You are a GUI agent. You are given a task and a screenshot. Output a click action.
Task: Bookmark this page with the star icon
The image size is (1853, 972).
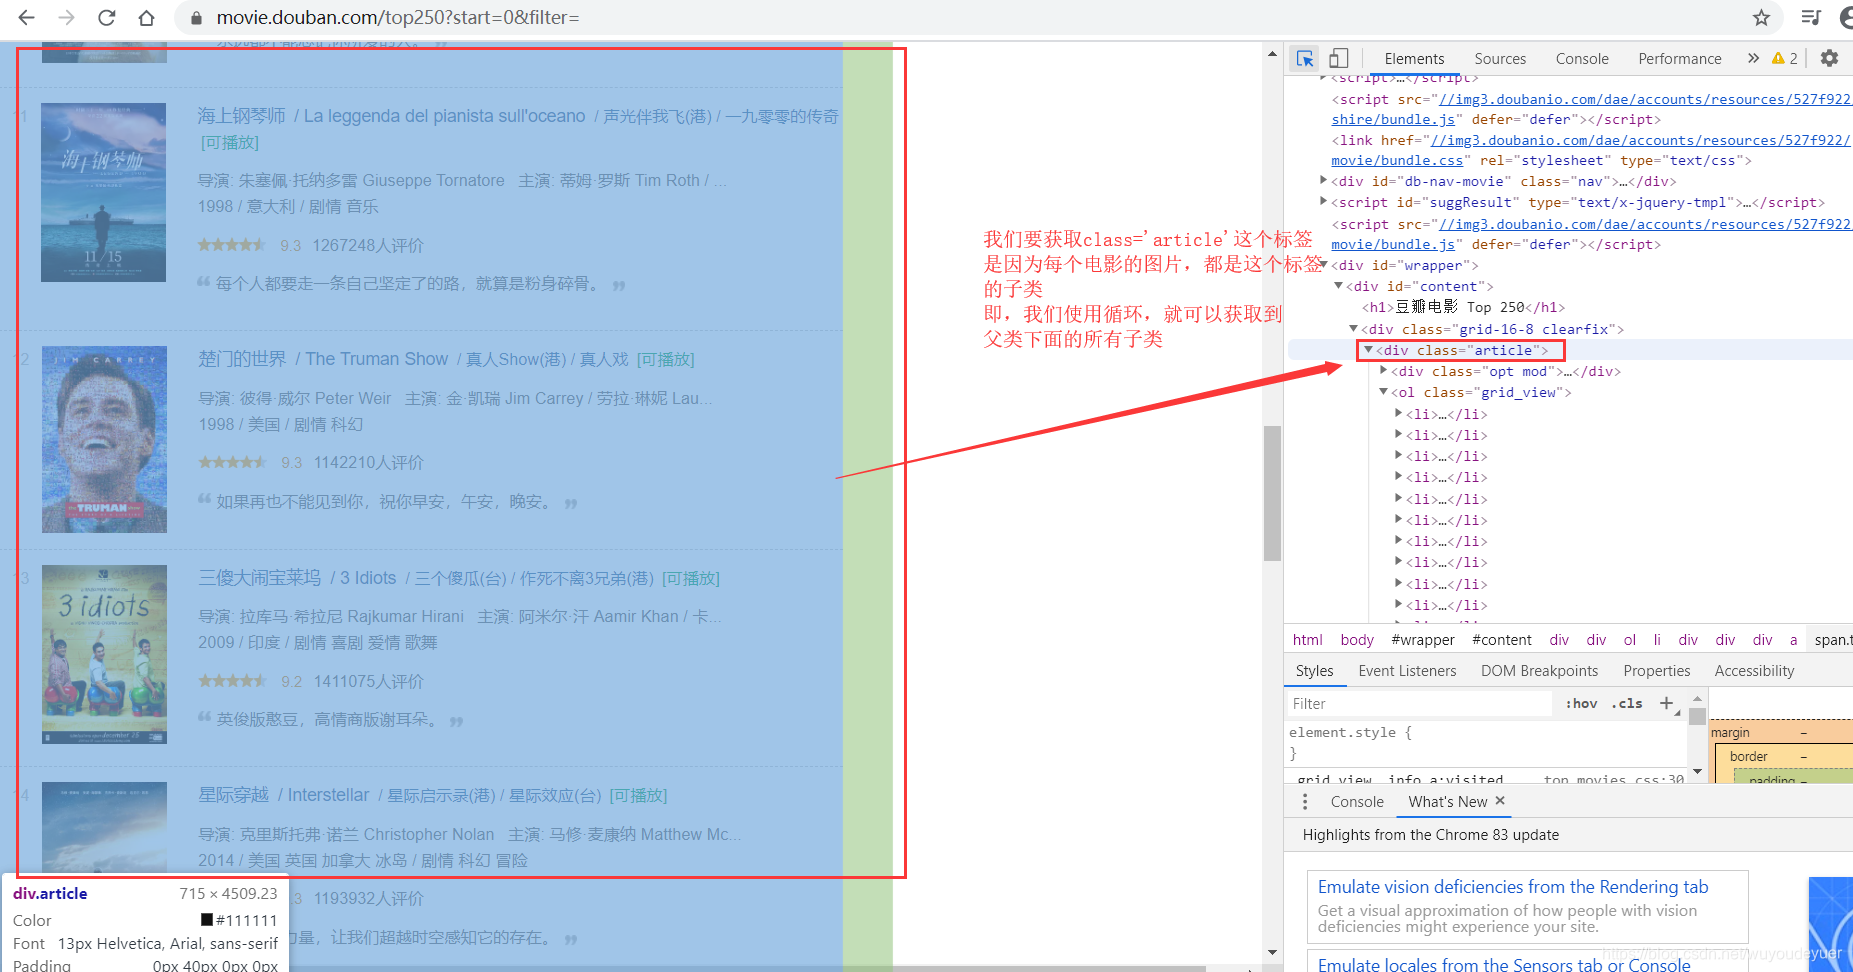click(1762, 18)
